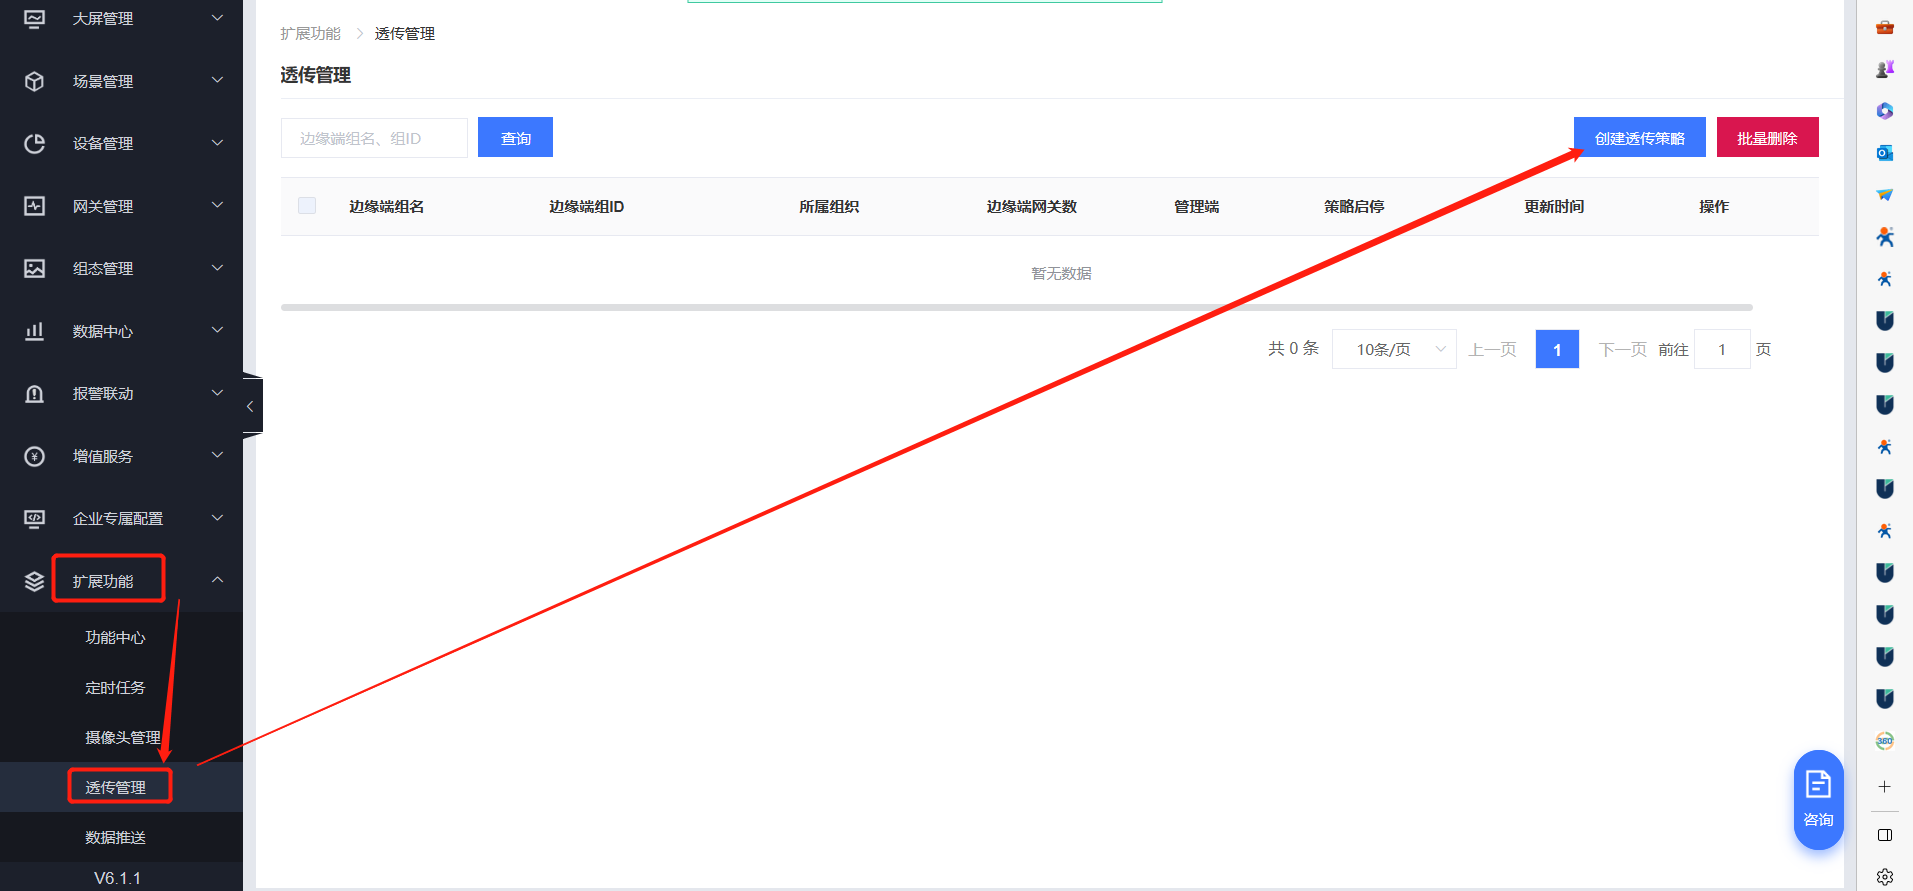
Task: Click the red 批量删除 button
Action: click(1767, 138)
